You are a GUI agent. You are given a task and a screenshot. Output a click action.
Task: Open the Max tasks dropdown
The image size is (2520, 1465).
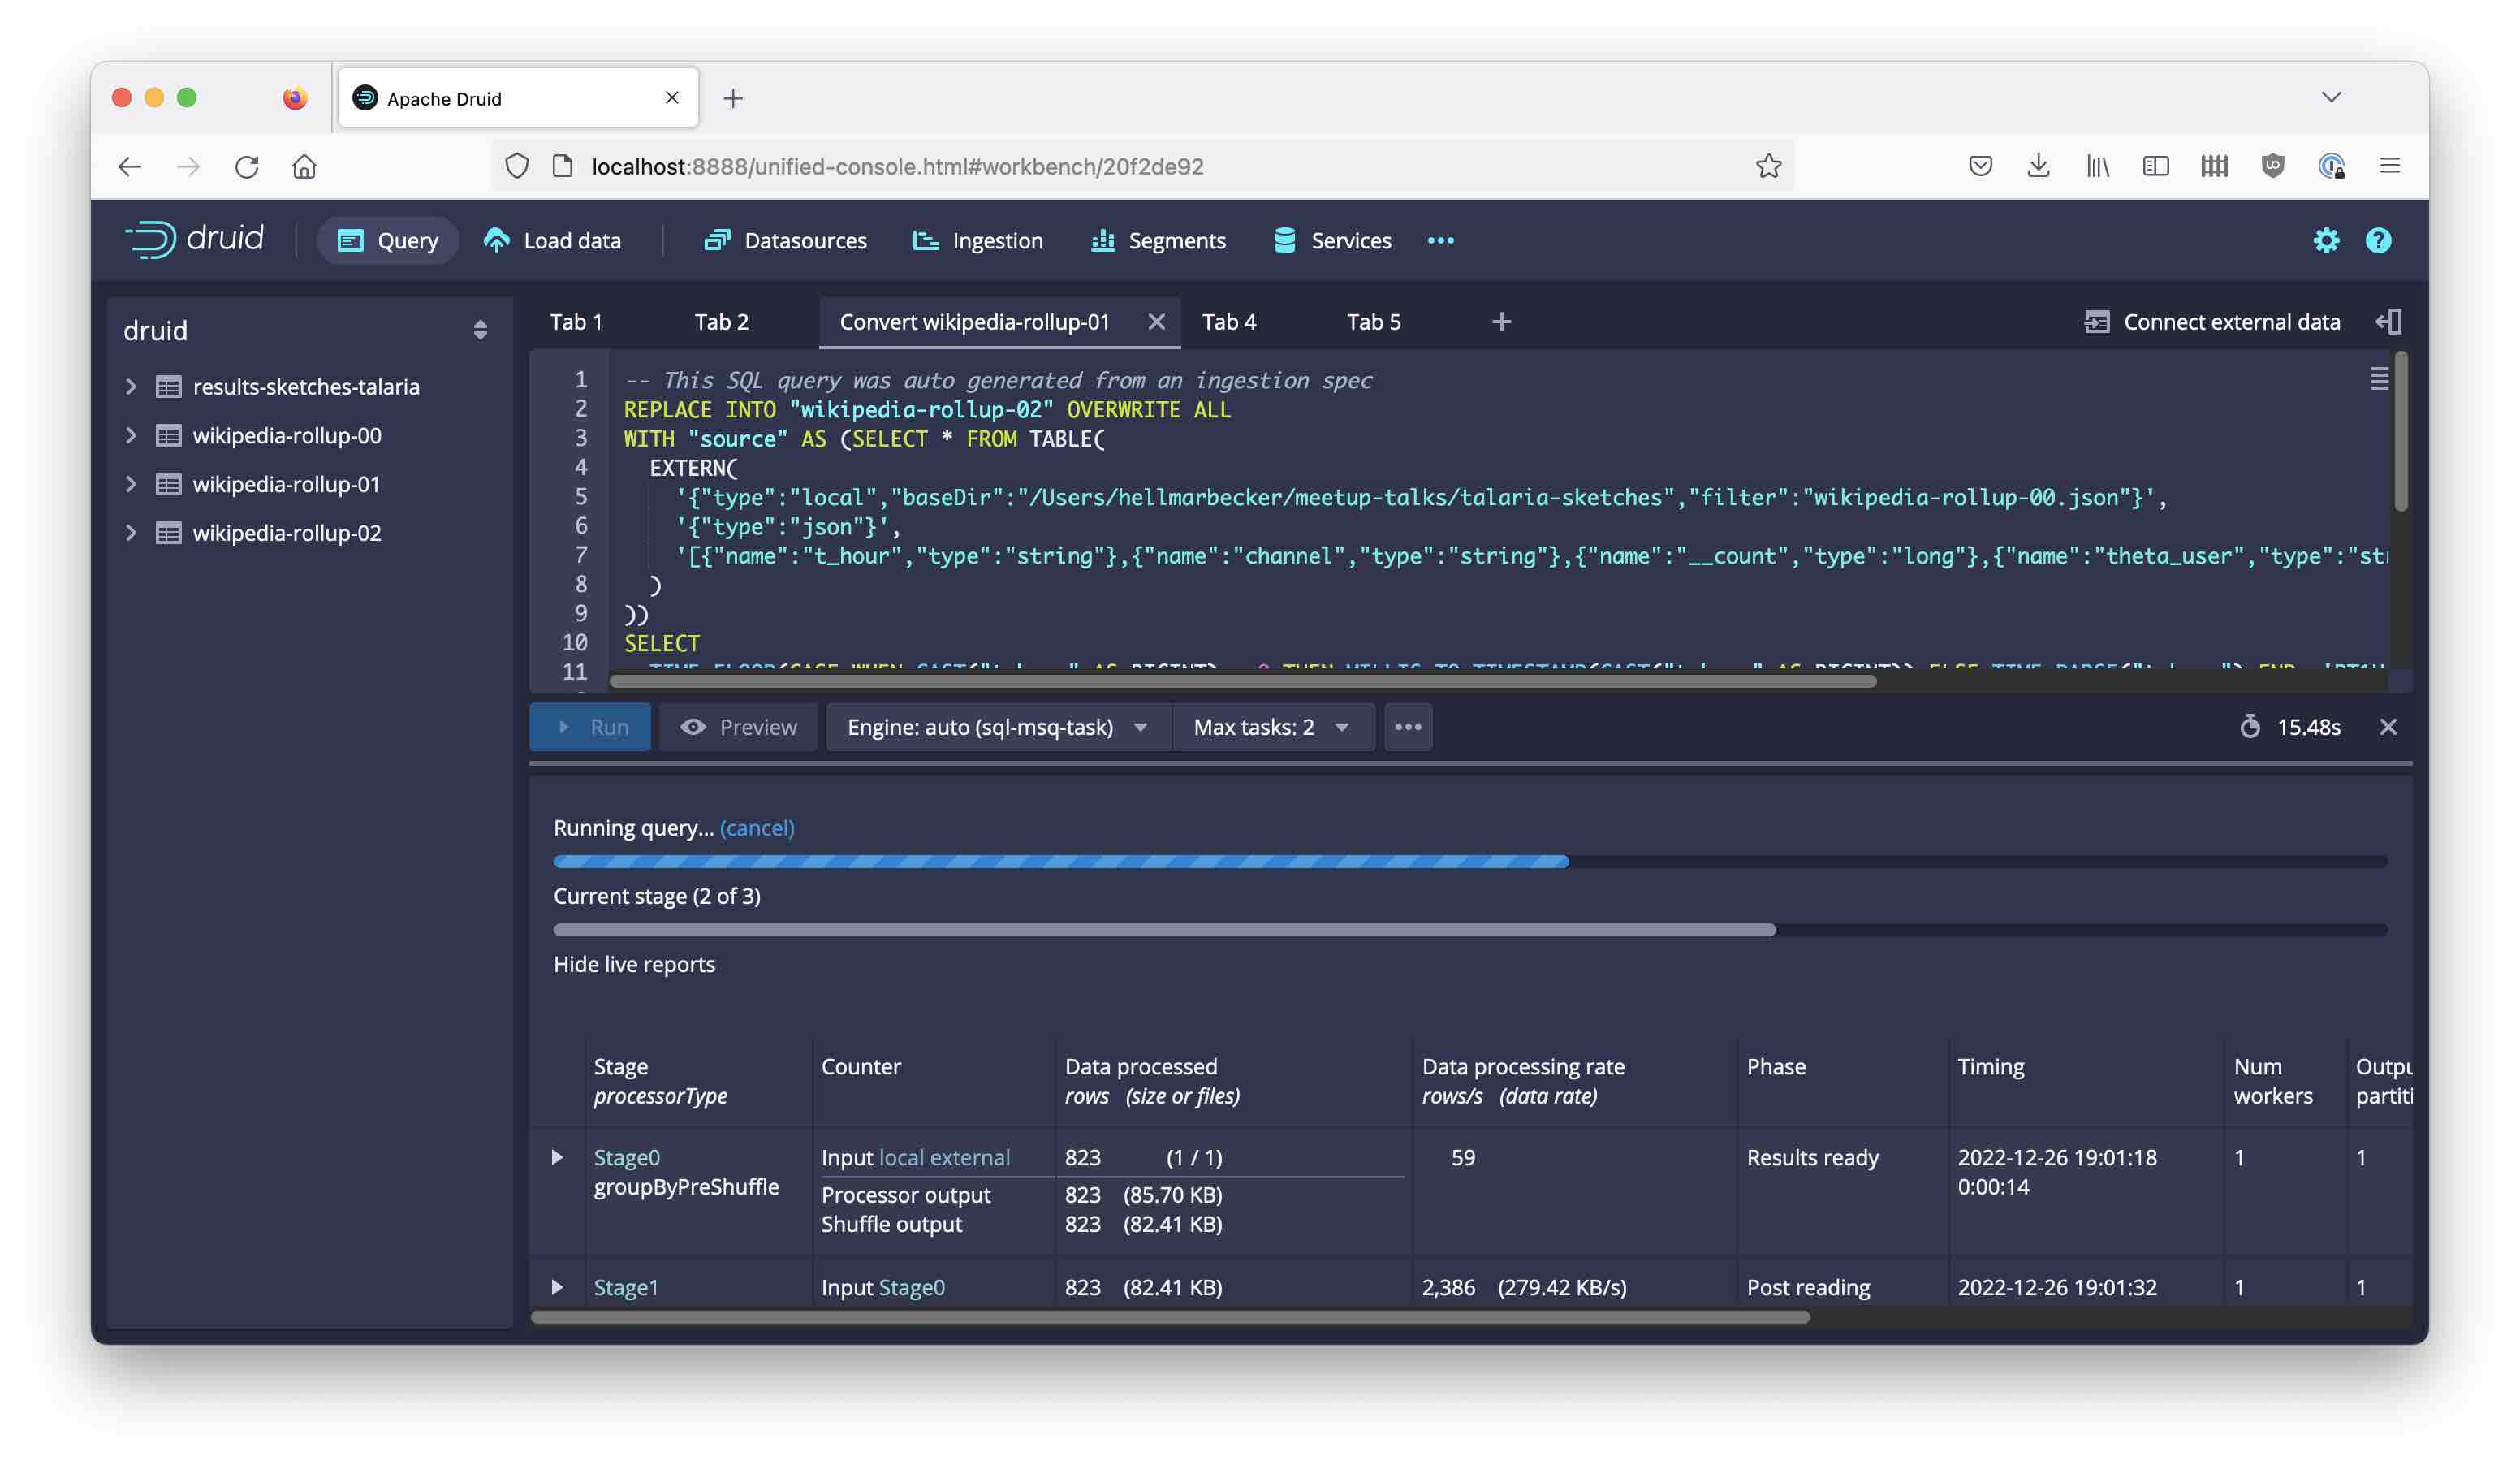tap(1270, 727)
